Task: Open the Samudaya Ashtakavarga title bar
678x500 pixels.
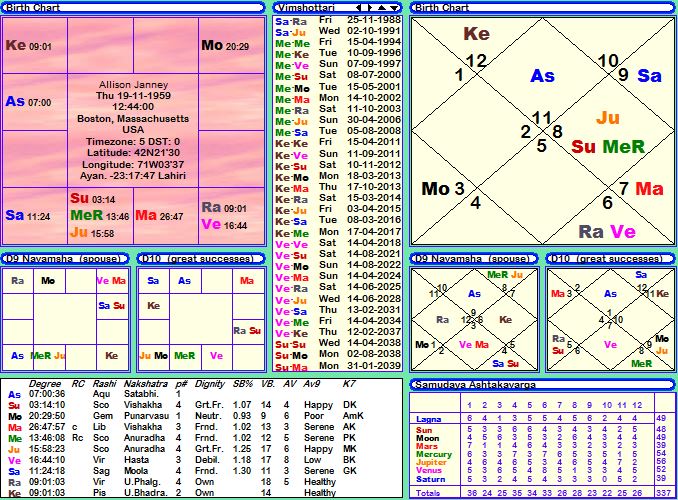Action: 542,384
